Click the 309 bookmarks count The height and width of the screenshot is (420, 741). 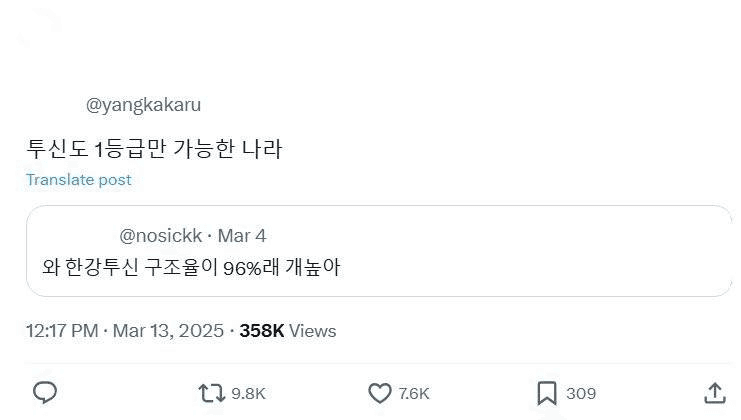581,394
